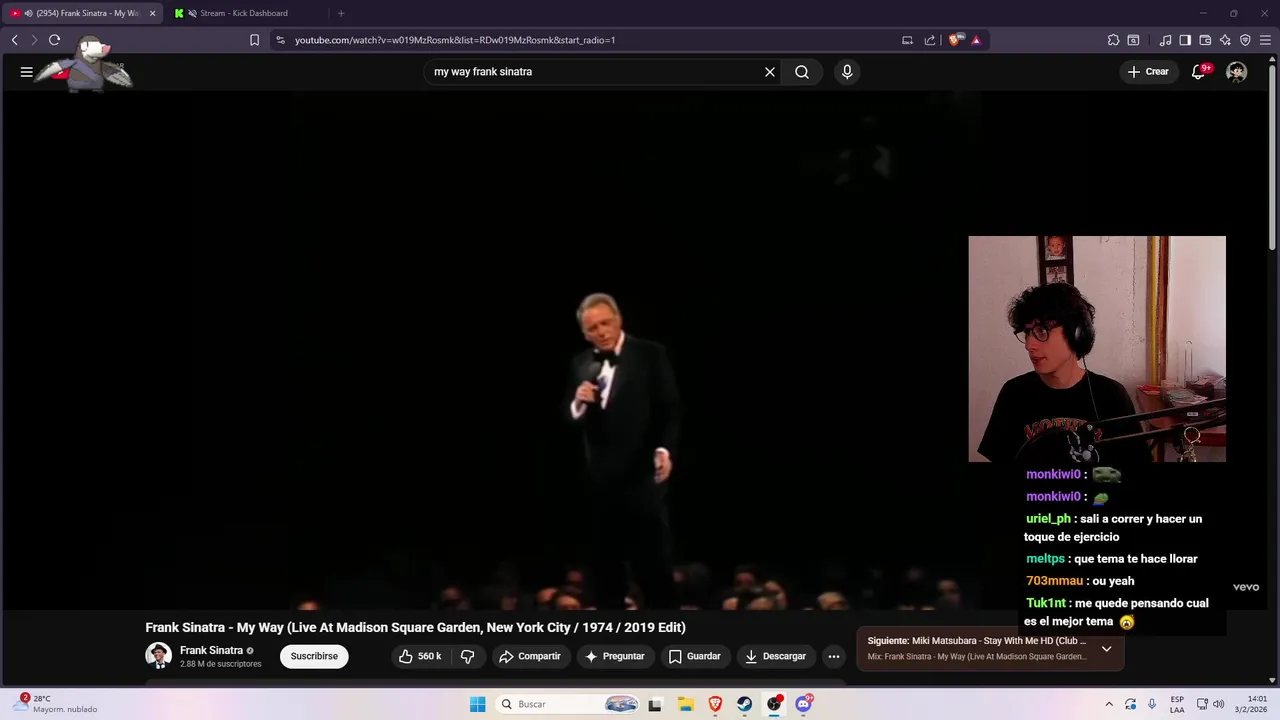Screen dimensions: 1280x720
Task: Open Frank Sinatra channel avatar
Action: click(x=158, y=656)
